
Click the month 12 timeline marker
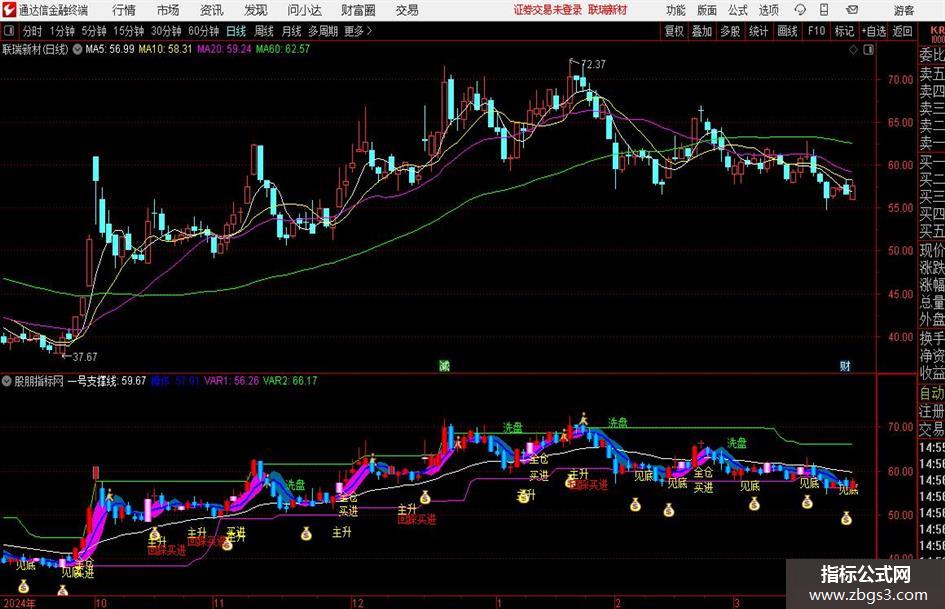tap(358, 603)
